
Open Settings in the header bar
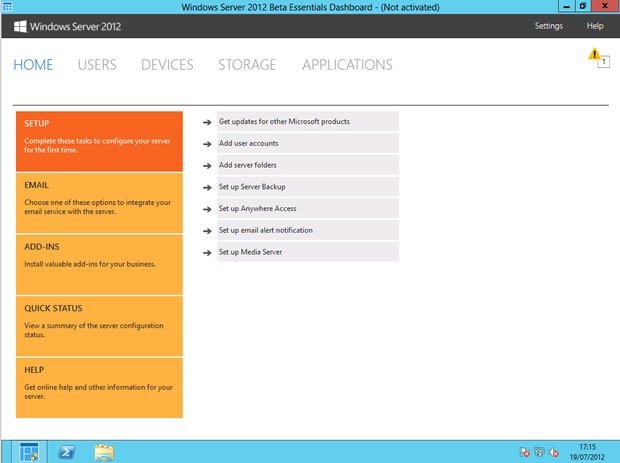point(548,26)
